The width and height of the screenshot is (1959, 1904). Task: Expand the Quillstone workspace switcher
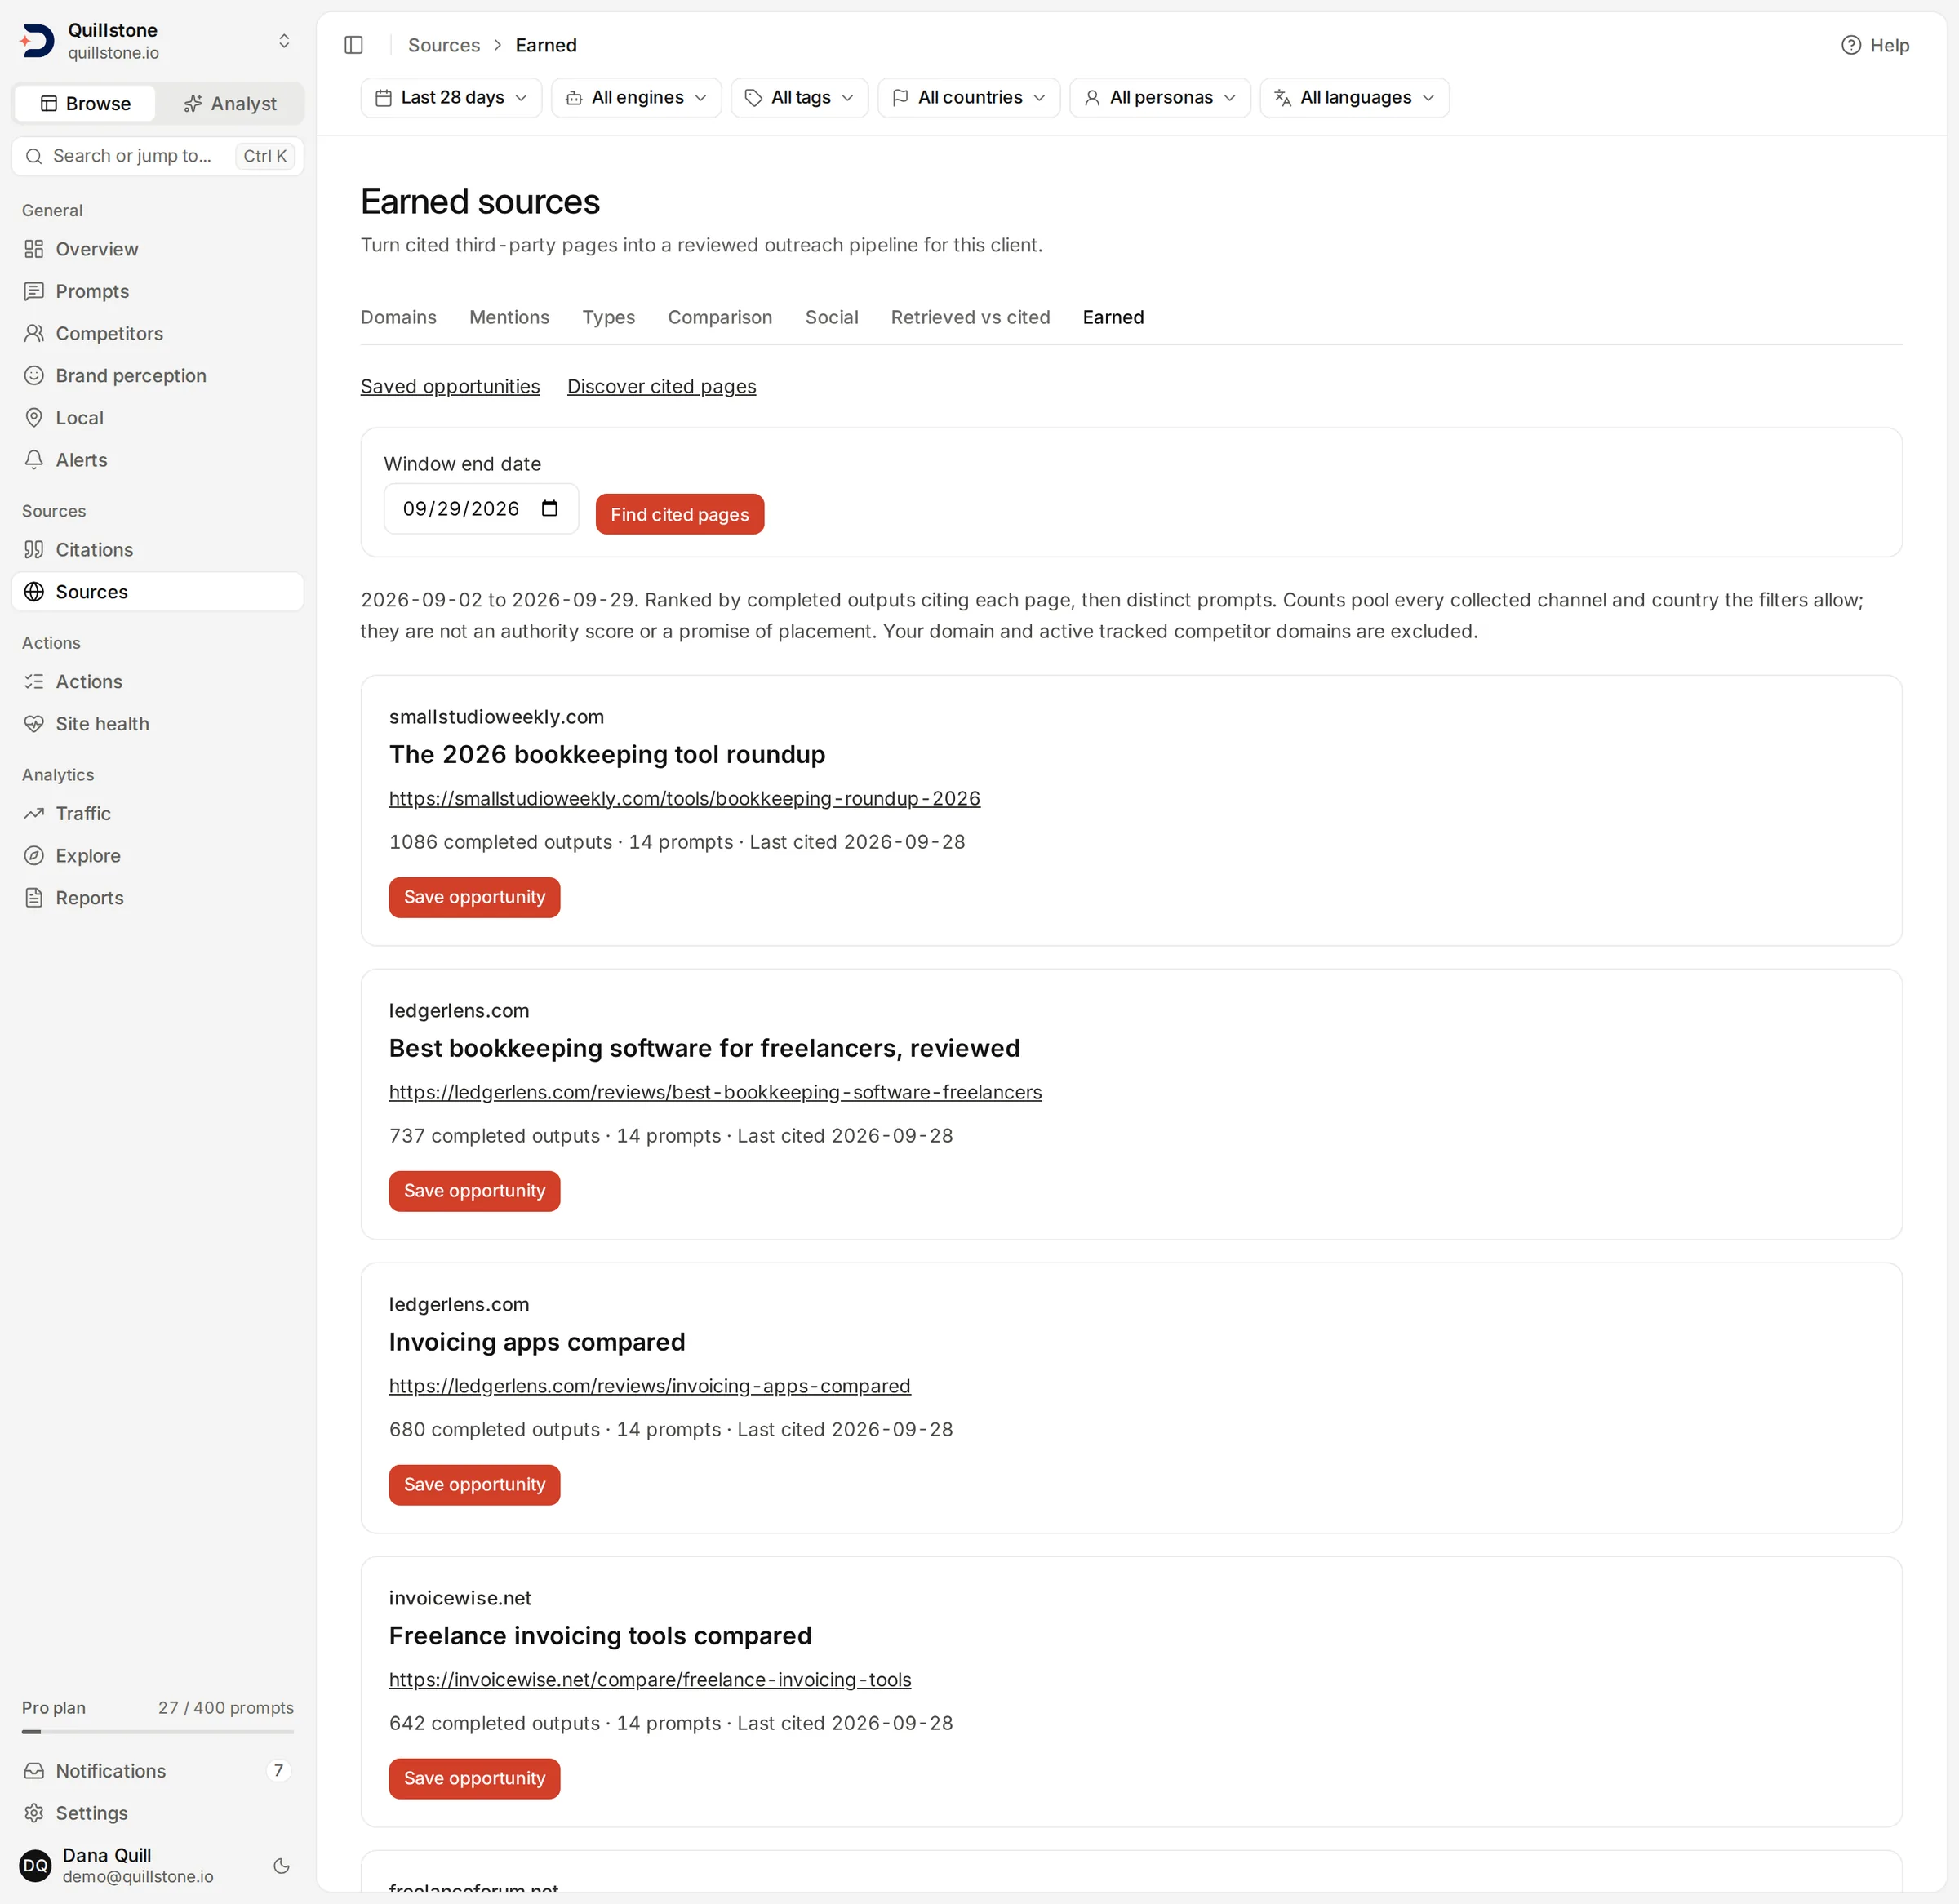tap(284, 41)
